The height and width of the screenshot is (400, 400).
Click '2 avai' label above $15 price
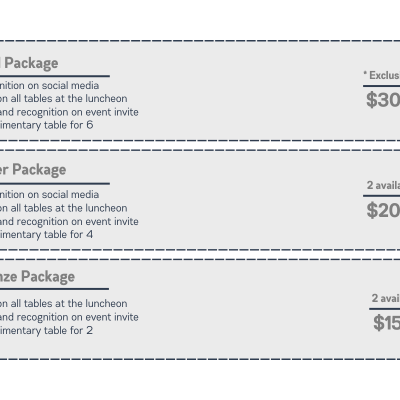pos(386,298)
